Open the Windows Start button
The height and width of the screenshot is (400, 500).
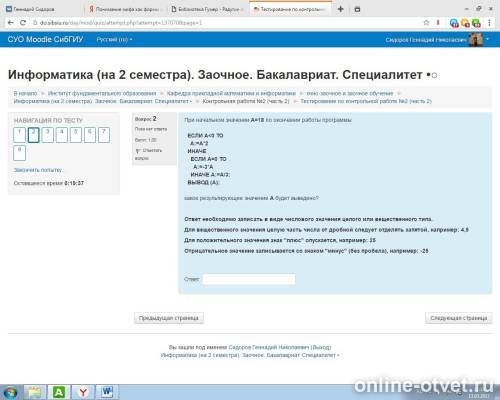pos(11,392)
